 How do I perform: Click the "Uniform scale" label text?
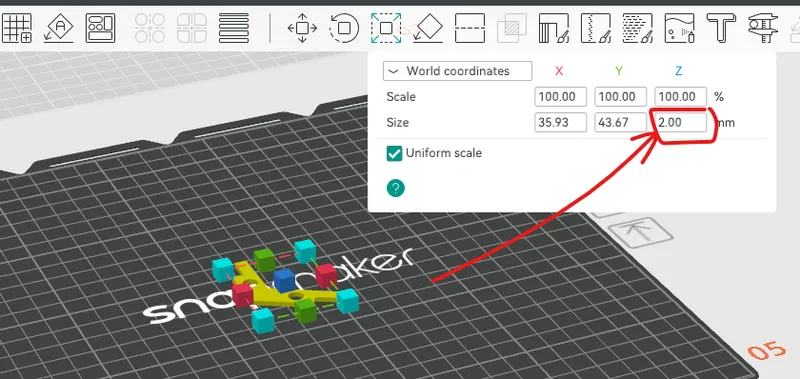pyautogui.click(x=444, y=153)
